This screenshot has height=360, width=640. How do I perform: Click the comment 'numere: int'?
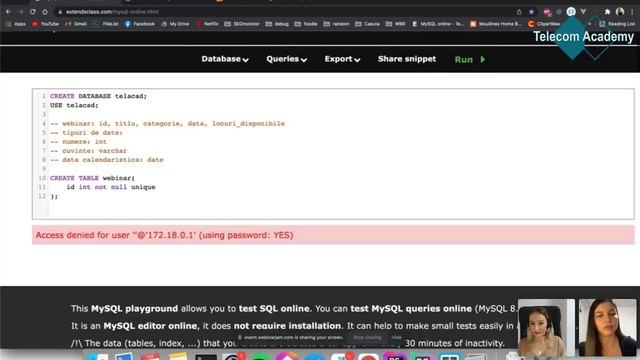click(x=78, y=142)
